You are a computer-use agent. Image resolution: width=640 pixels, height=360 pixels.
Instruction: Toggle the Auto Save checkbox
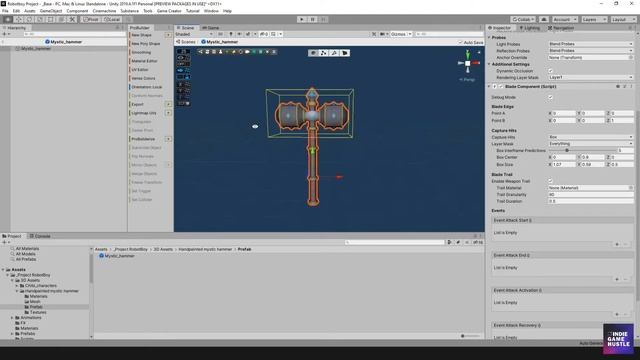pyautogui.click(x=460, y=42)
